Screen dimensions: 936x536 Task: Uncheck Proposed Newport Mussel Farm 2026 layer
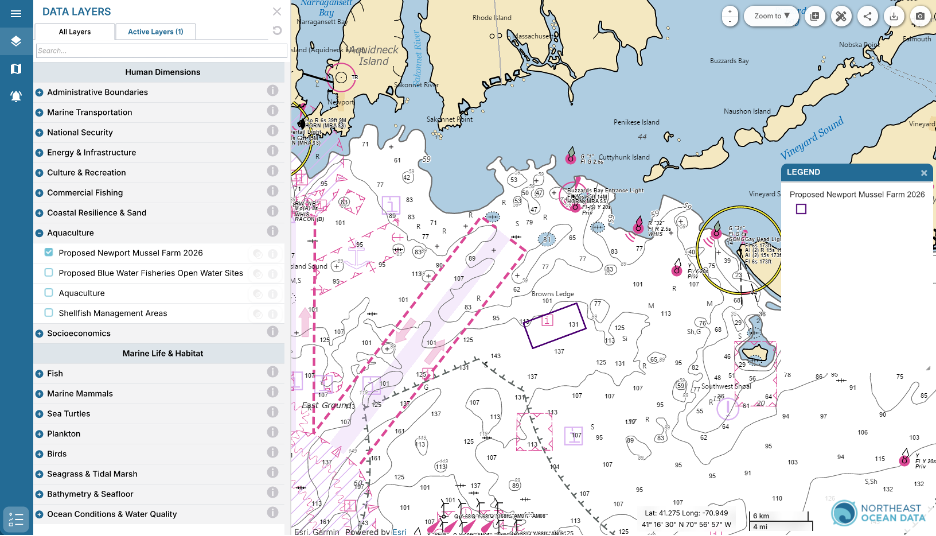click(x=49, y=252)
